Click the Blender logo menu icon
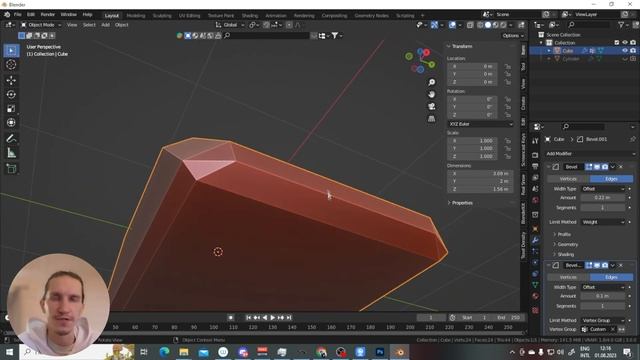Viewport: 640px width, 360px height. [7, 15]
